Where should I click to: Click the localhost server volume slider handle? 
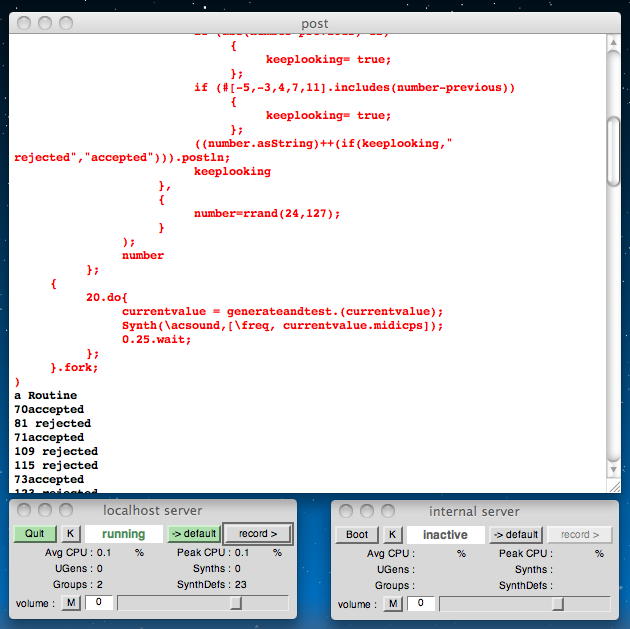[x=236, y=602]
